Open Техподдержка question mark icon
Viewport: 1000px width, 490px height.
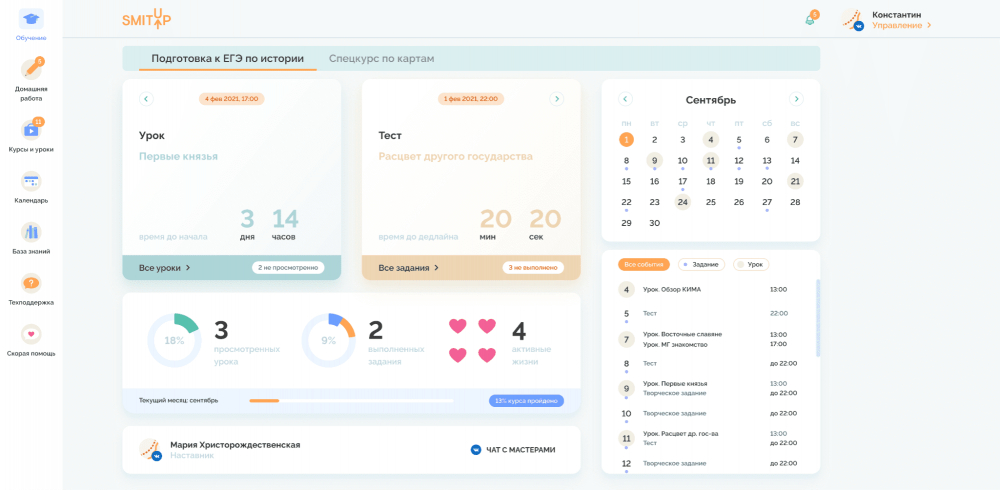pyautogui.click(x=31, y=283)
